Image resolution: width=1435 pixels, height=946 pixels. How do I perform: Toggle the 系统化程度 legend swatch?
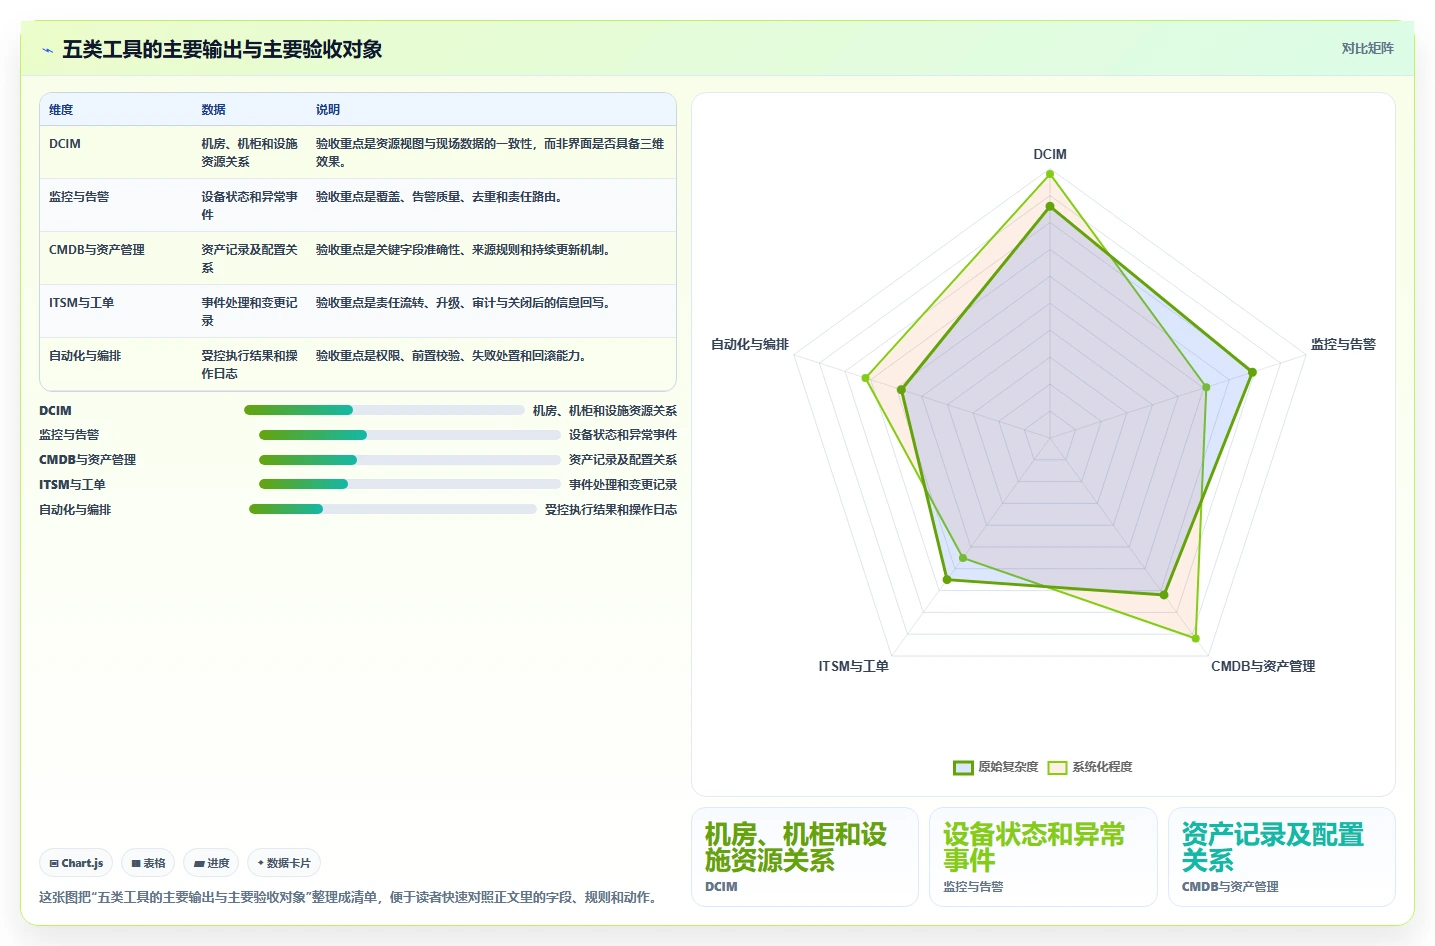click(x=1057, y=768)
